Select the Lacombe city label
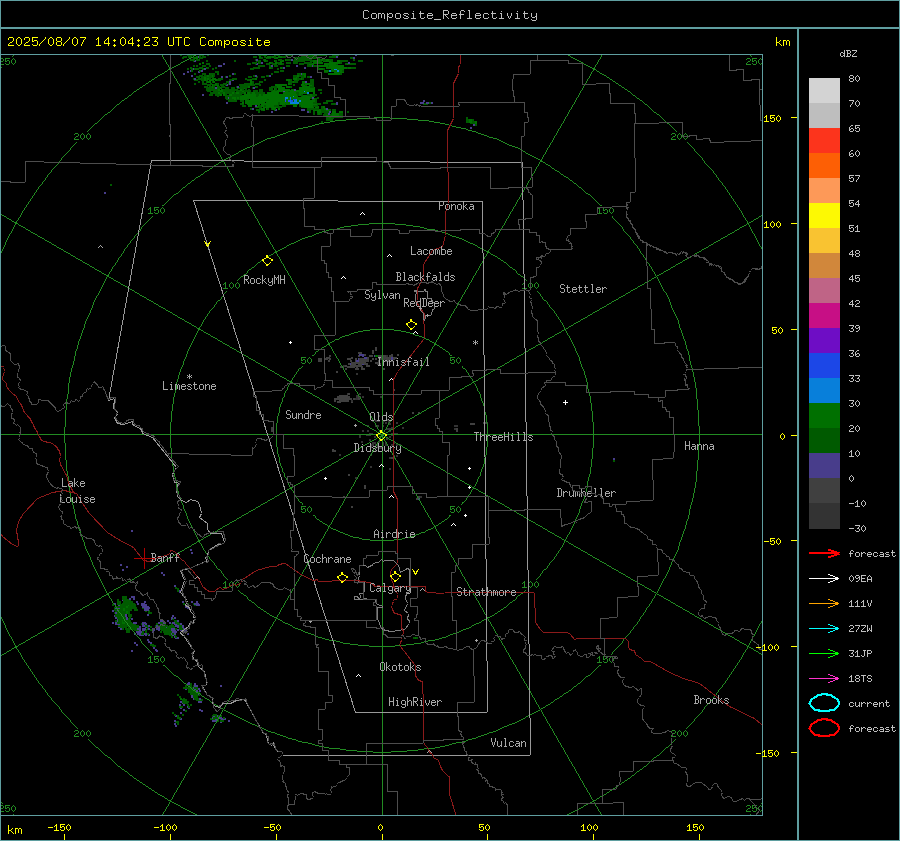Viewport: 900px width, 841px height. tap(431, 251)
